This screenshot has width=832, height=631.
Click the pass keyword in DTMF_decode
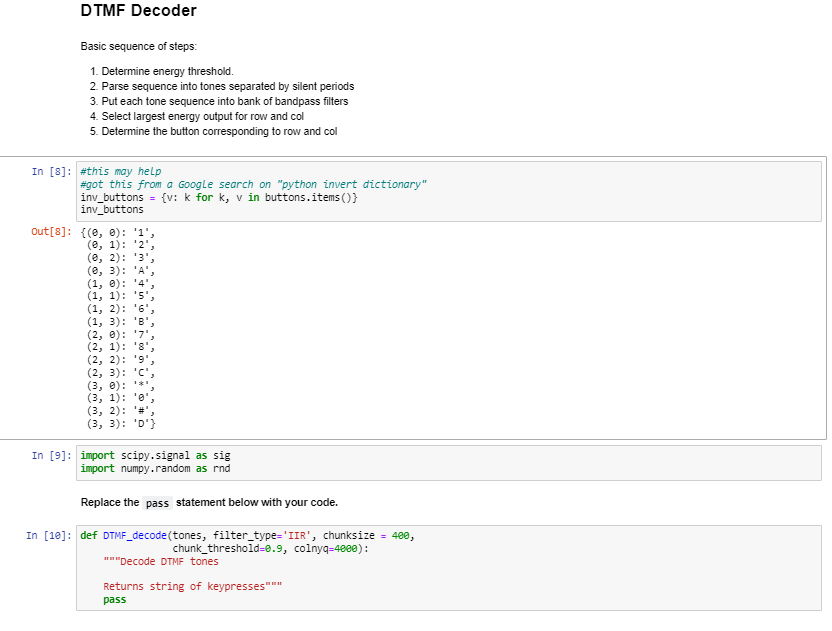(x=113, y=599)
